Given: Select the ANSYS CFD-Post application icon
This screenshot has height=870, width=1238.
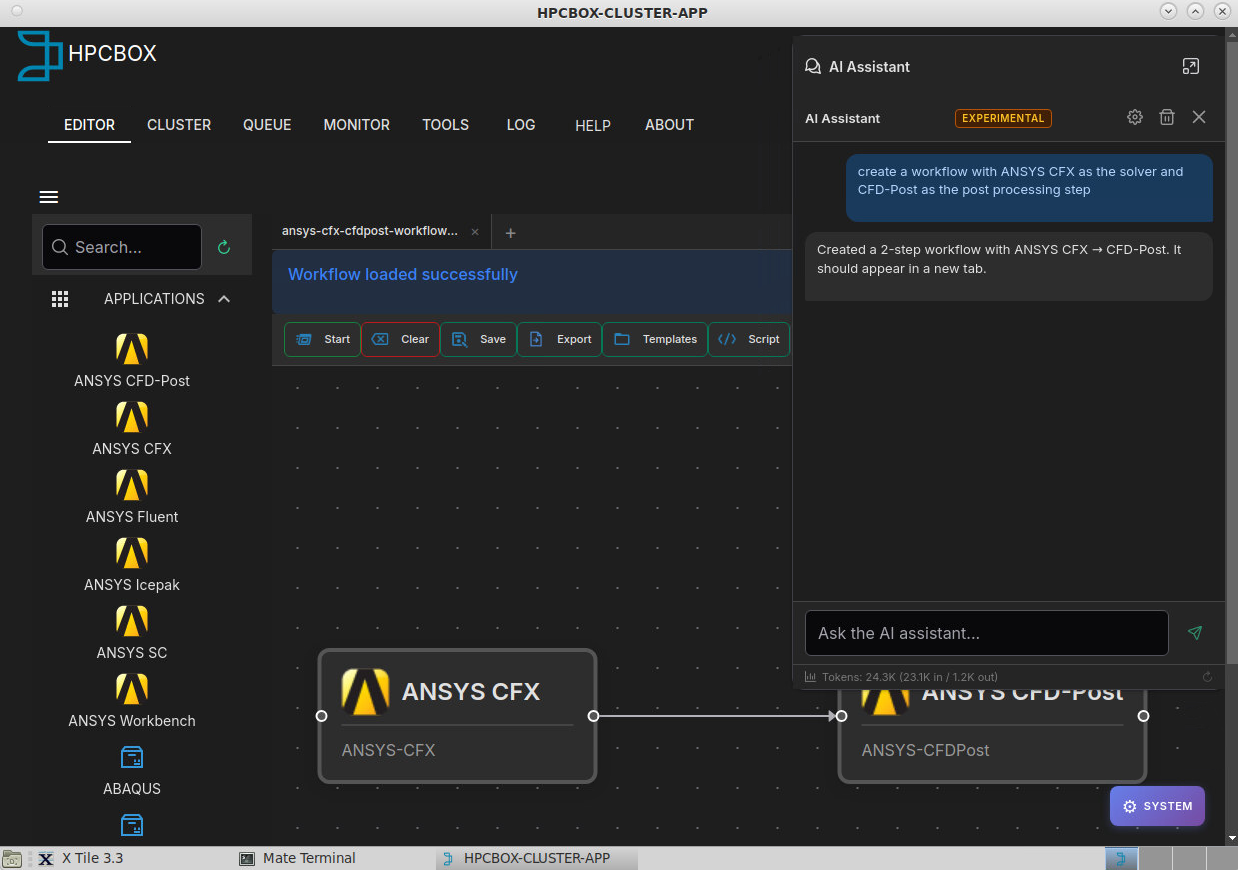Looking at the screenshot, I should 132,348.
